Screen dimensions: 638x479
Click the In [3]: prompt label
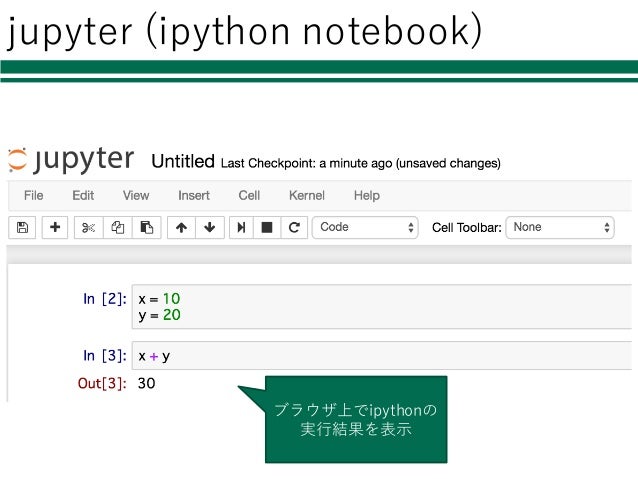tap(105, 356)
